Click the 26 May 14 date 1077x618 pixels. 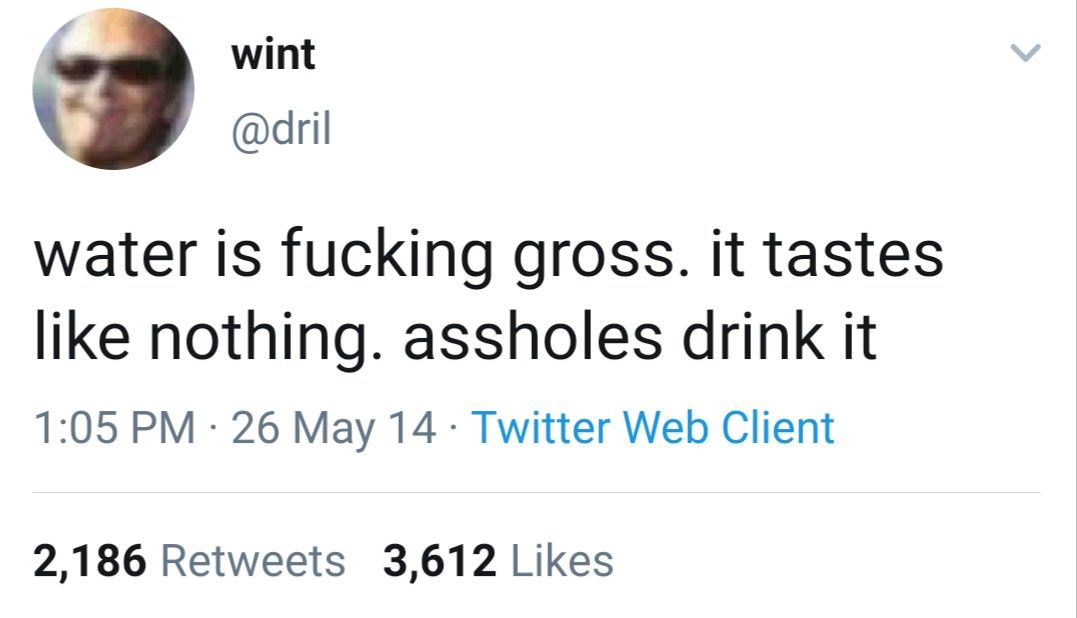click(x=333, y=428)
